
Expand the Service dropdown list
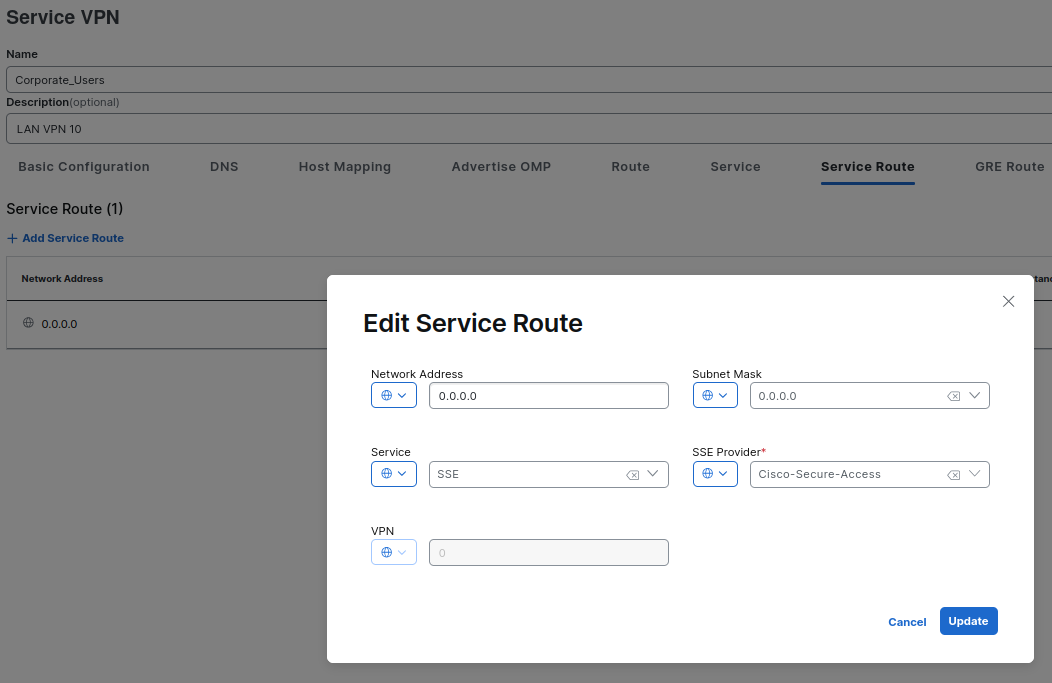click(653, 474)
